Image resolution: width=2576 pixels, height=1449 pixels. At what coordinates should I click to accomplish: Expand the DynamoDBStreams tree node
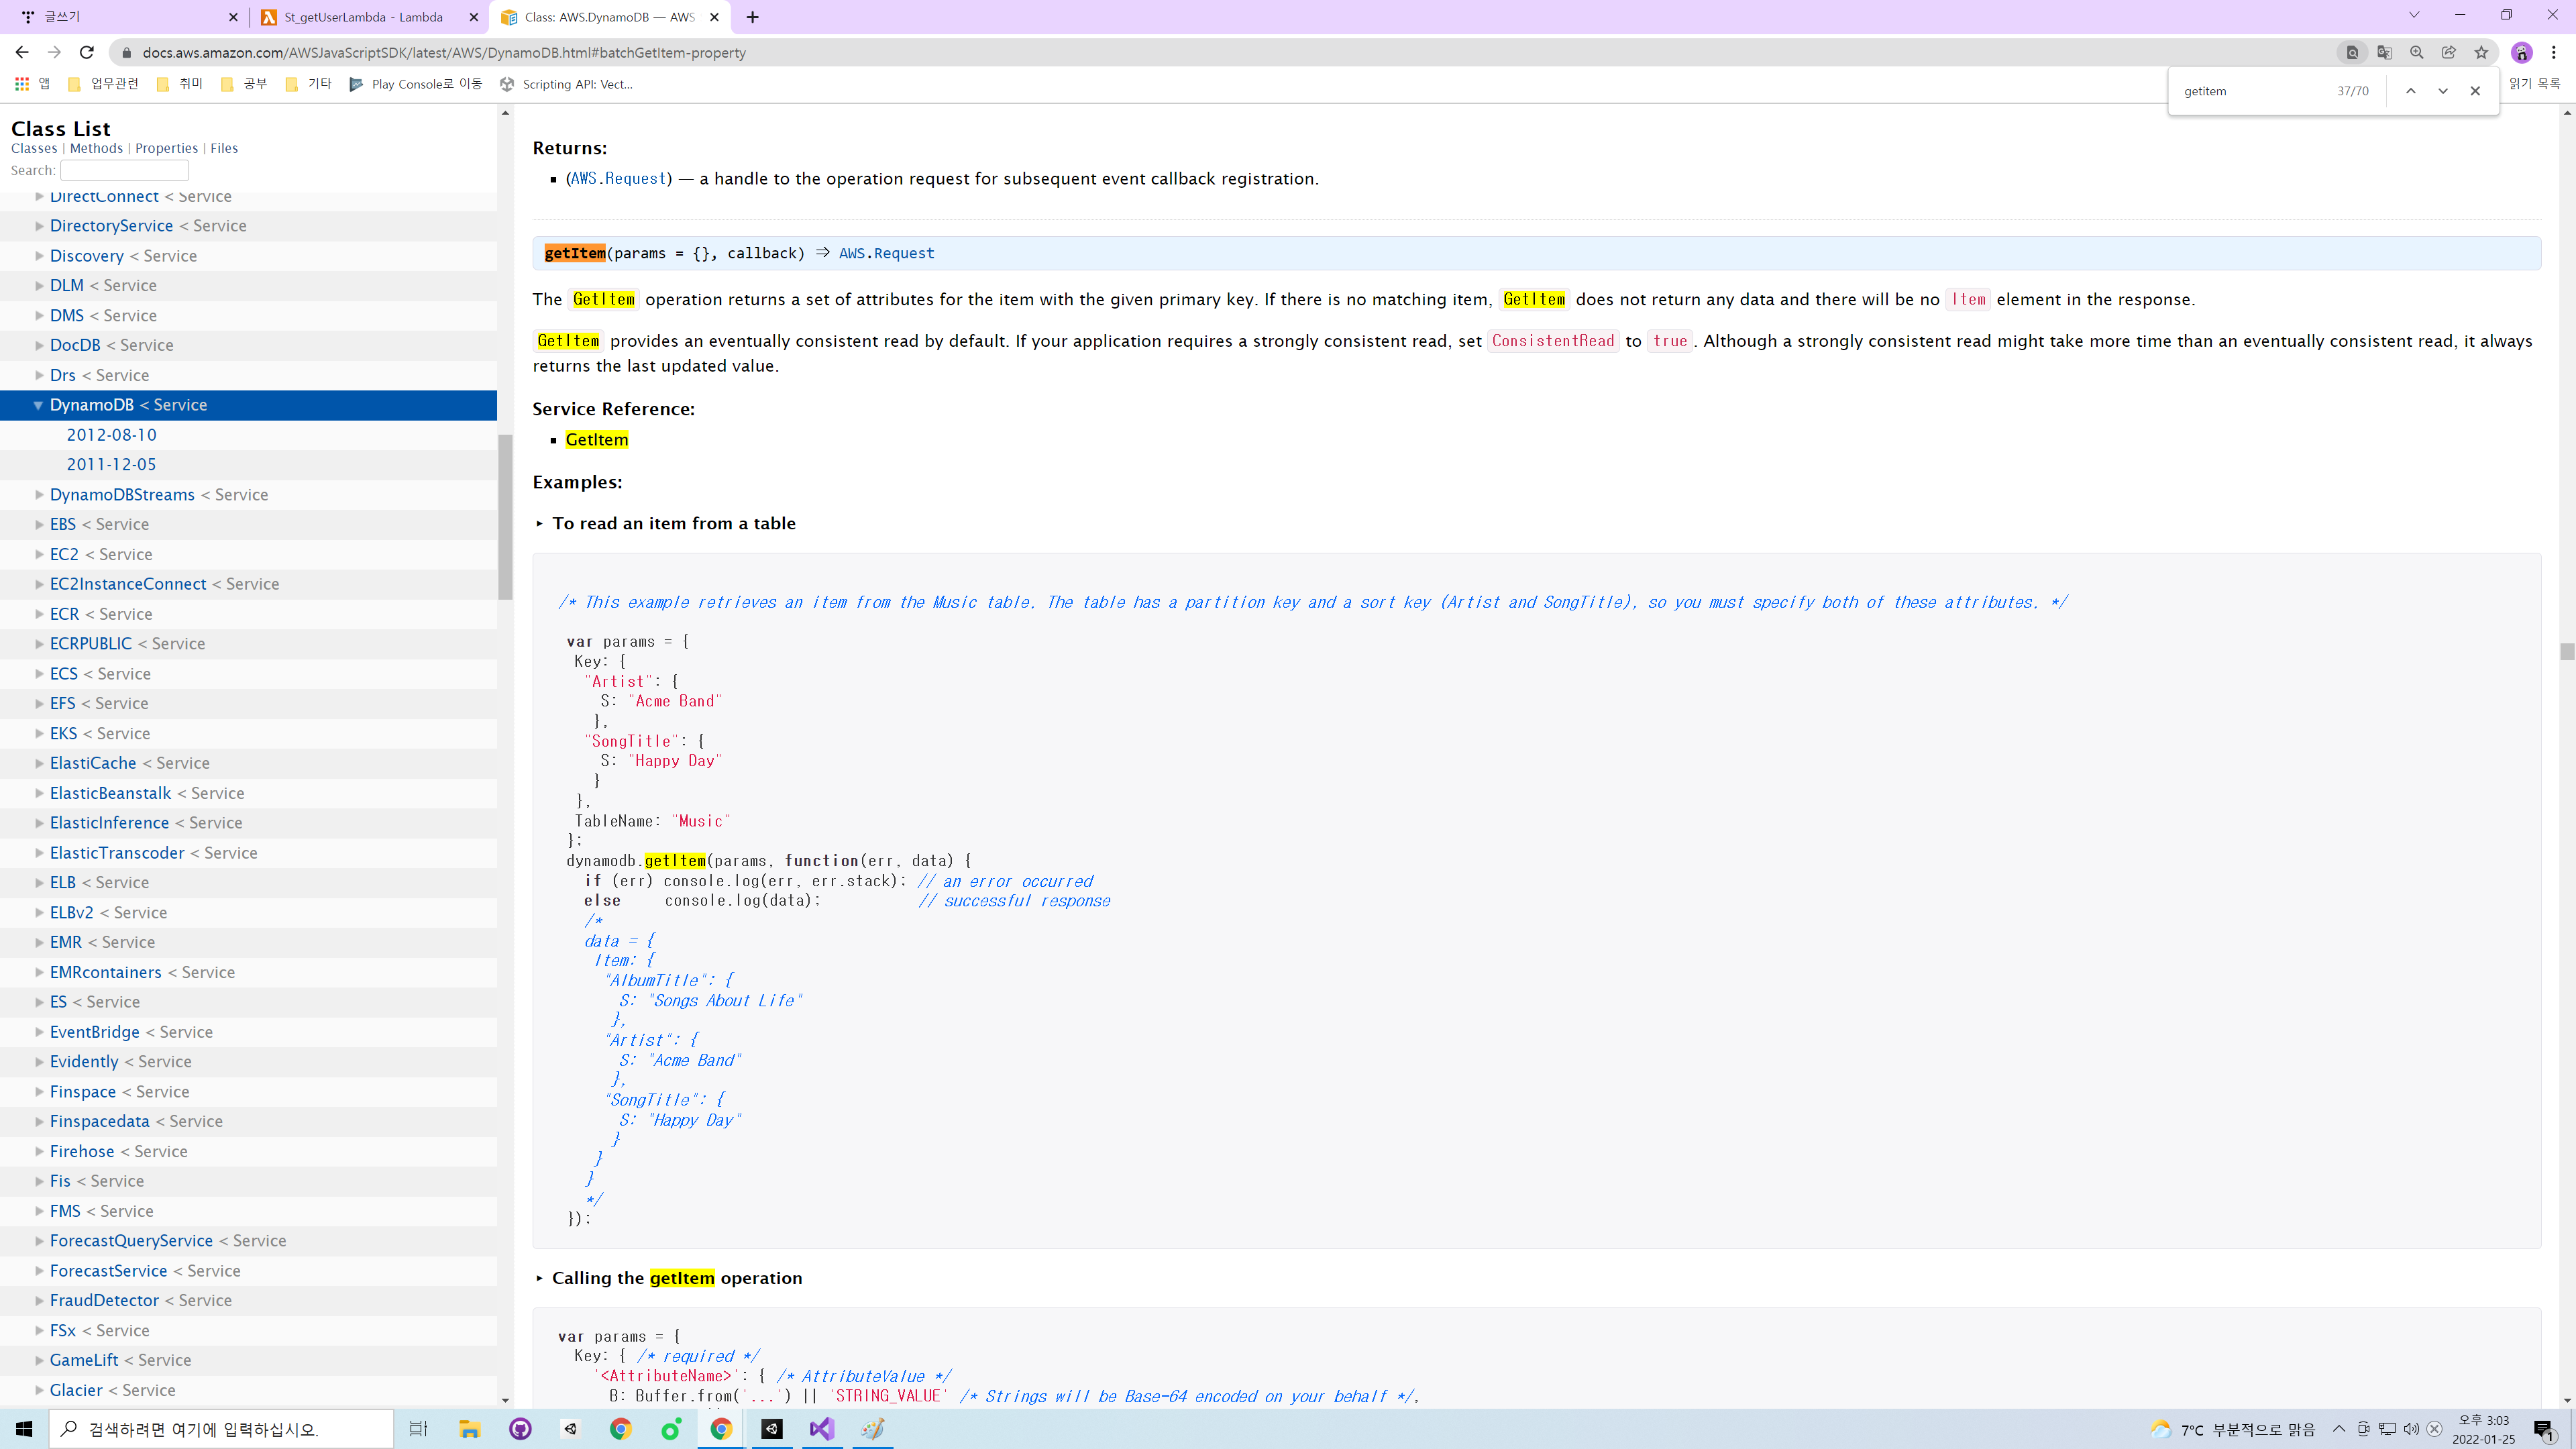point(38,494)
